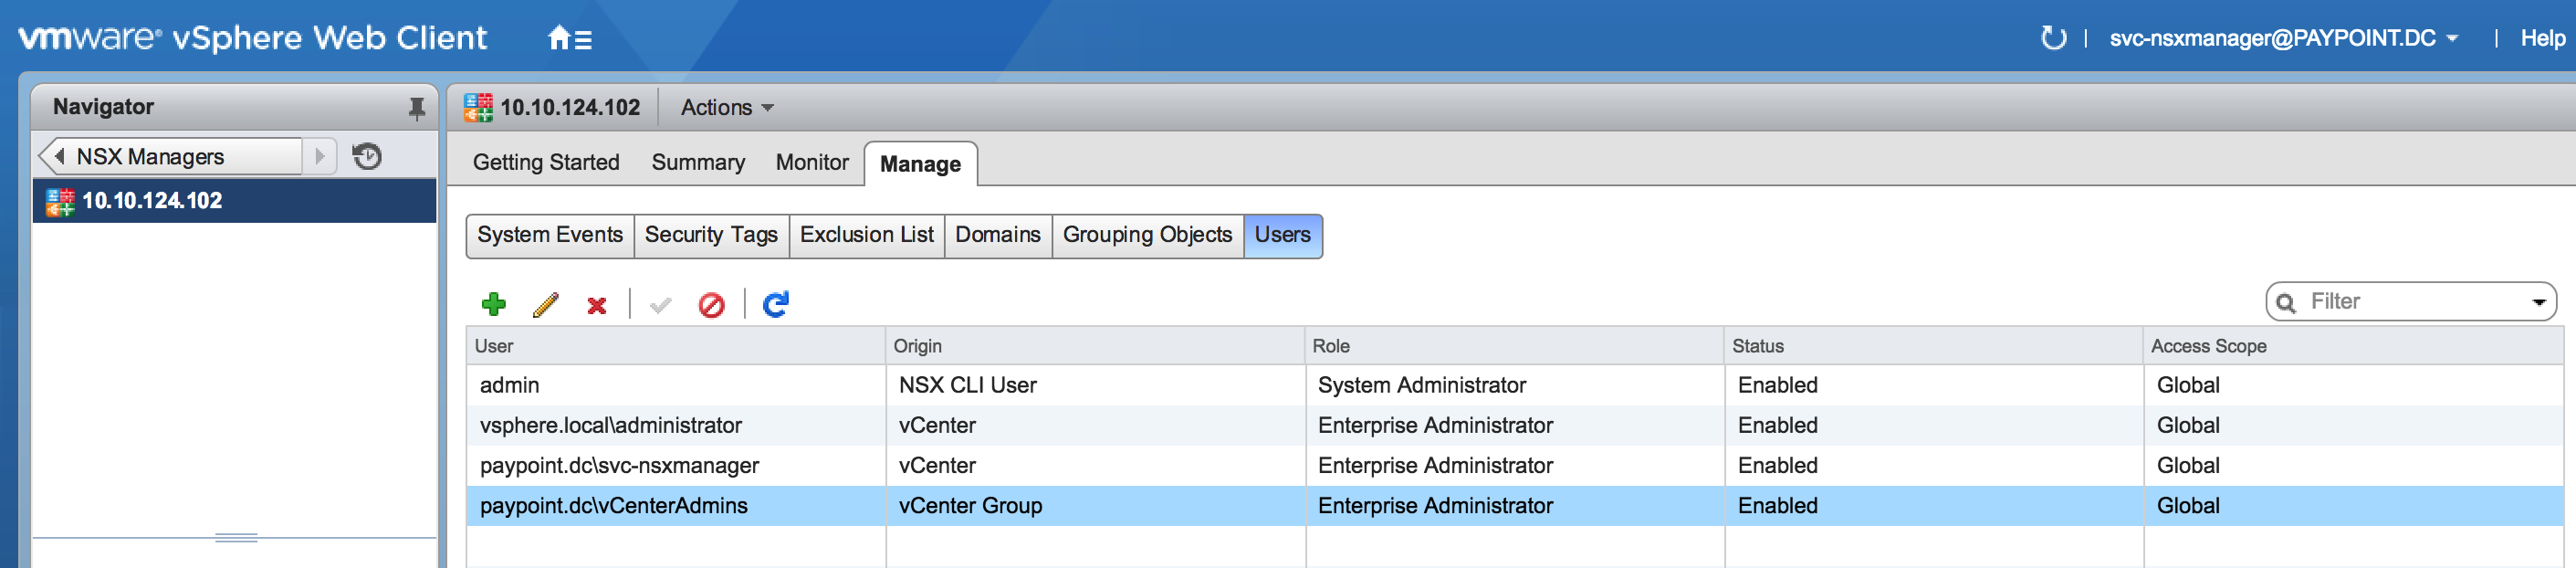
Task: Click inside the Filter search field
Action: tap(2410, 302)
